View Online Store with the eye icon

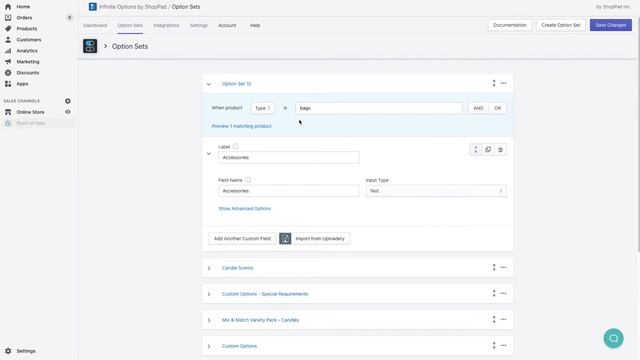click(x=68, y=112)
